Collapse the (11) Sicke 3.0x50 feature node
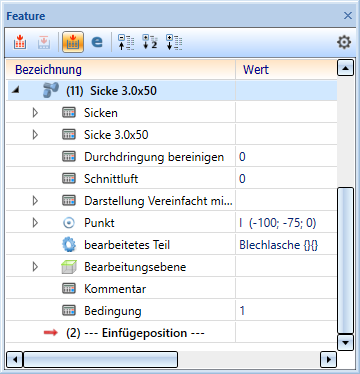This screenshot has width=360, height=374. coord(15,90)
